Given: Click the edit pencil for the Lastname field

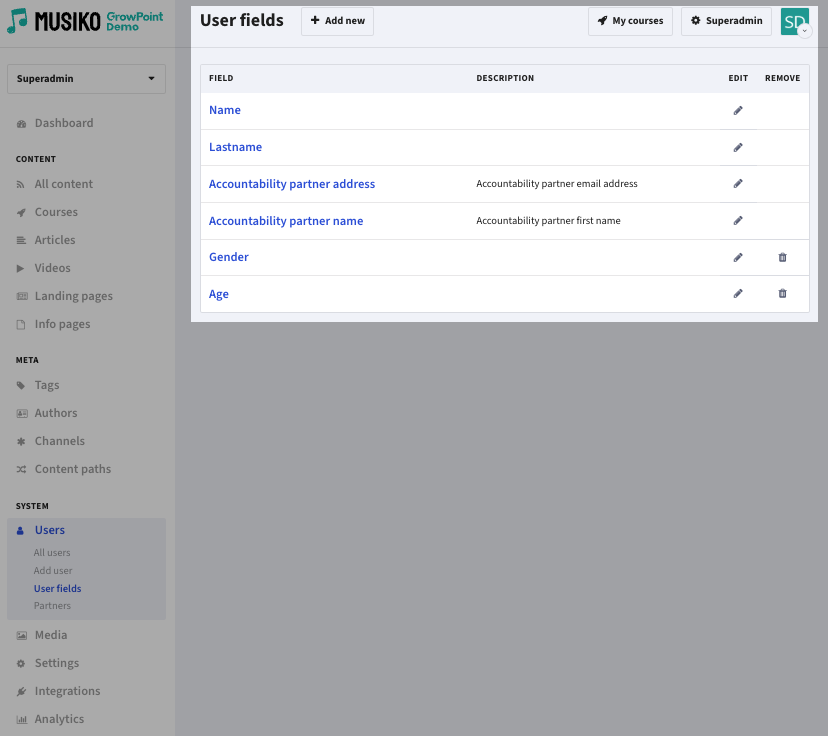Looking at the screenshot, I should tap(738, 147).
